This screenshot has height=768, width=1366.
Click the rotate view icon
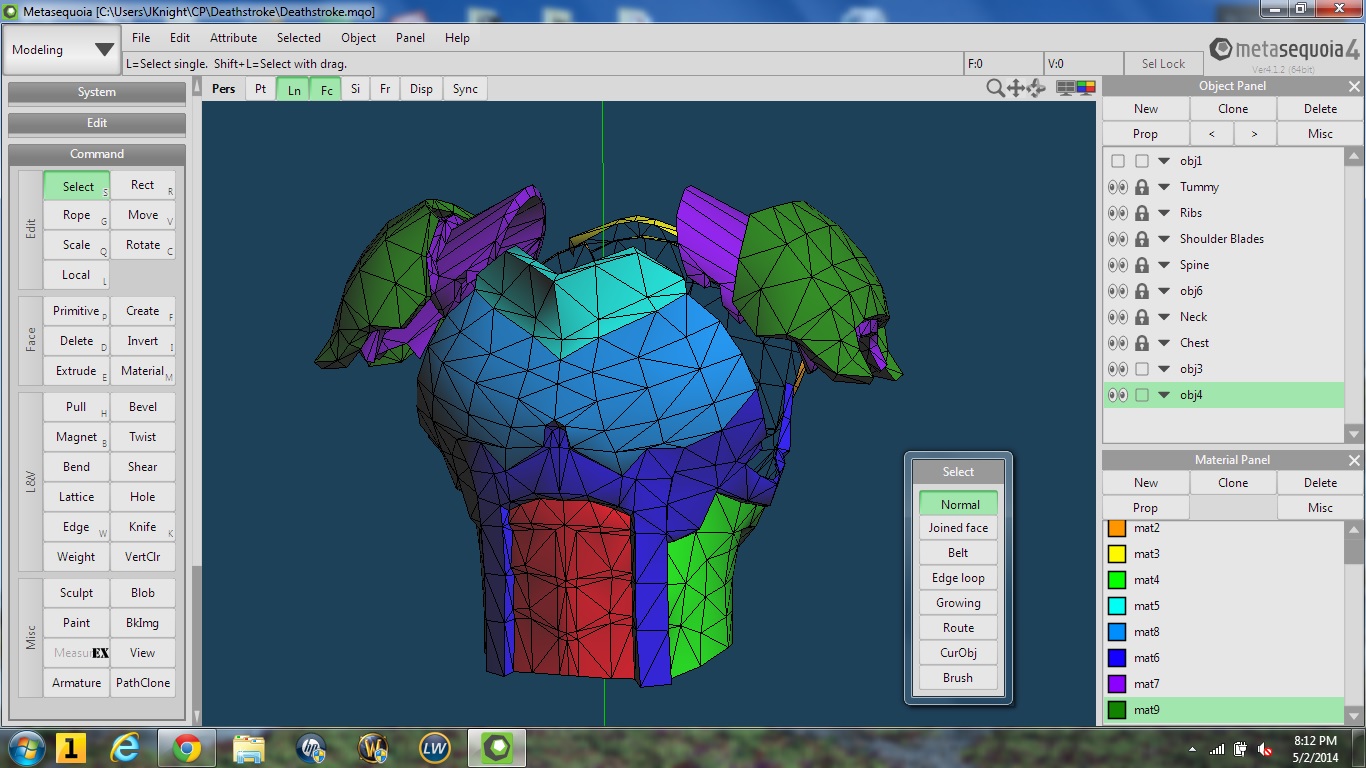[x=1036, y=88]
